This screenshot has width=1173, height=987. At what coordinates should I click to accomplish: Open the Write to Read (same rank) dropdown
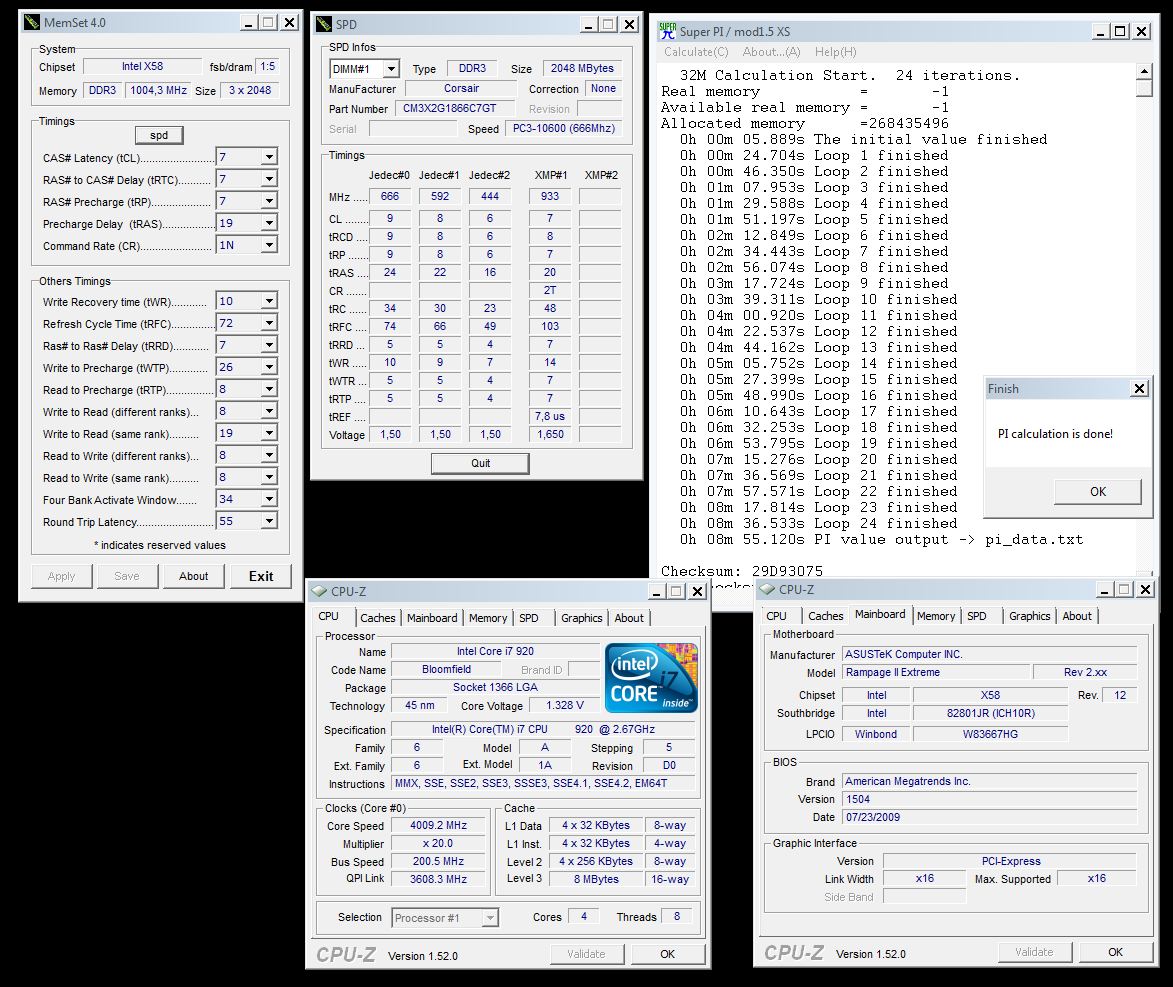point(269,433)
